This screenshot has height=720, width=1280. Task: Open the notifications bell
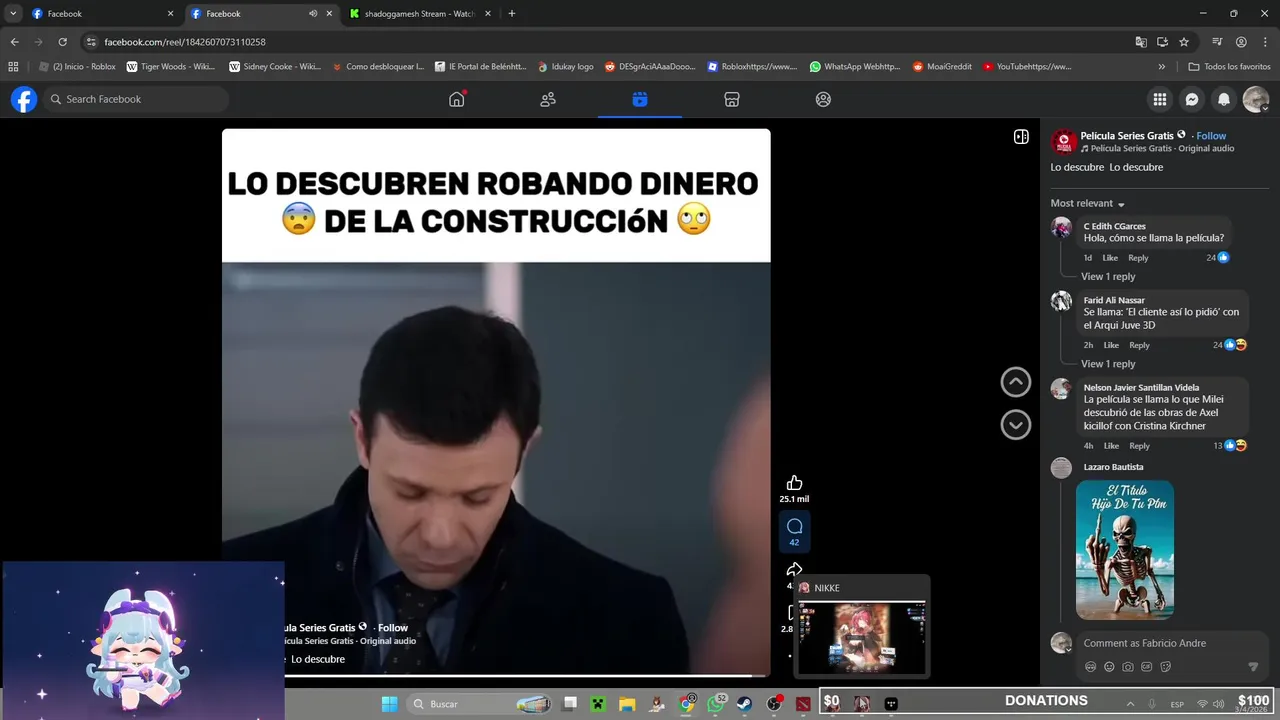pos(1224,99)
